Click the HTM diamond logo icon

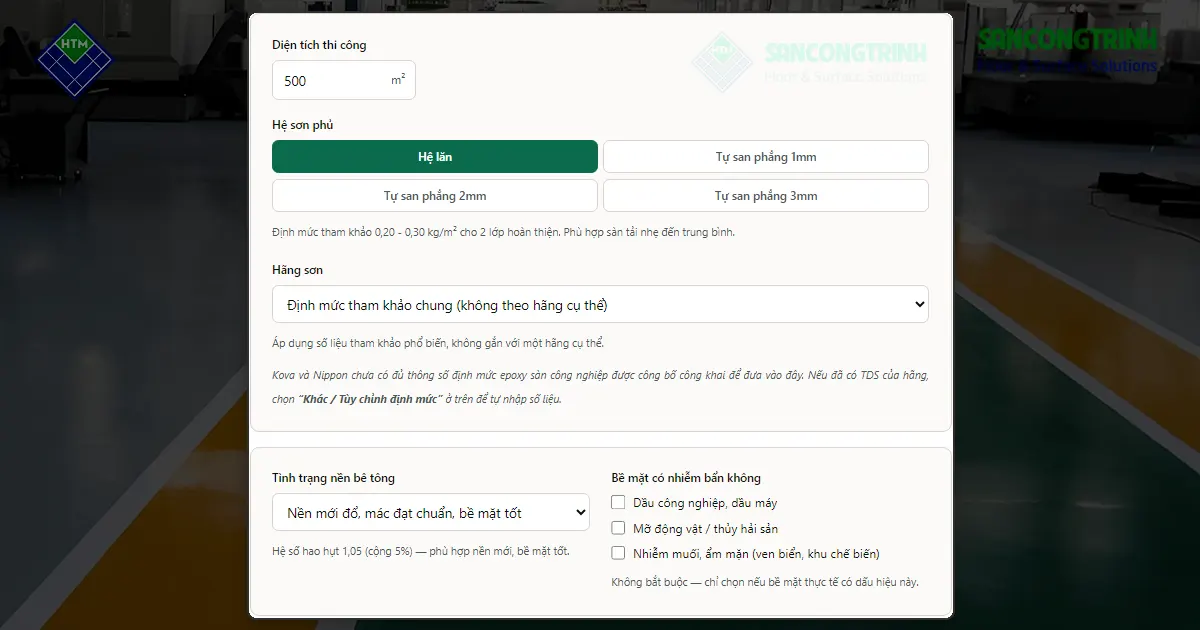pyautogui.click(x=75, y=58)
